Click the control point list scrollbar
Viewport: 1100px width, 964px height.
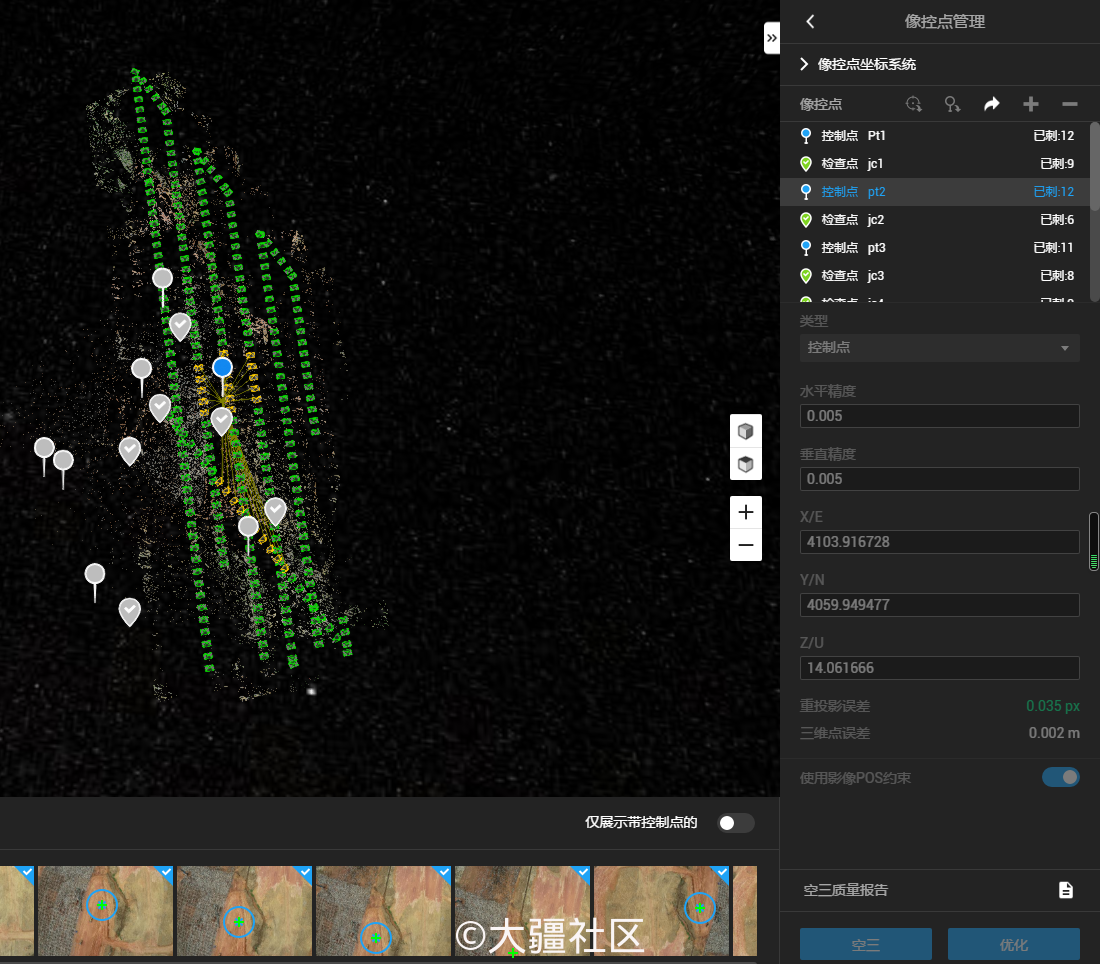(1095, 165)
